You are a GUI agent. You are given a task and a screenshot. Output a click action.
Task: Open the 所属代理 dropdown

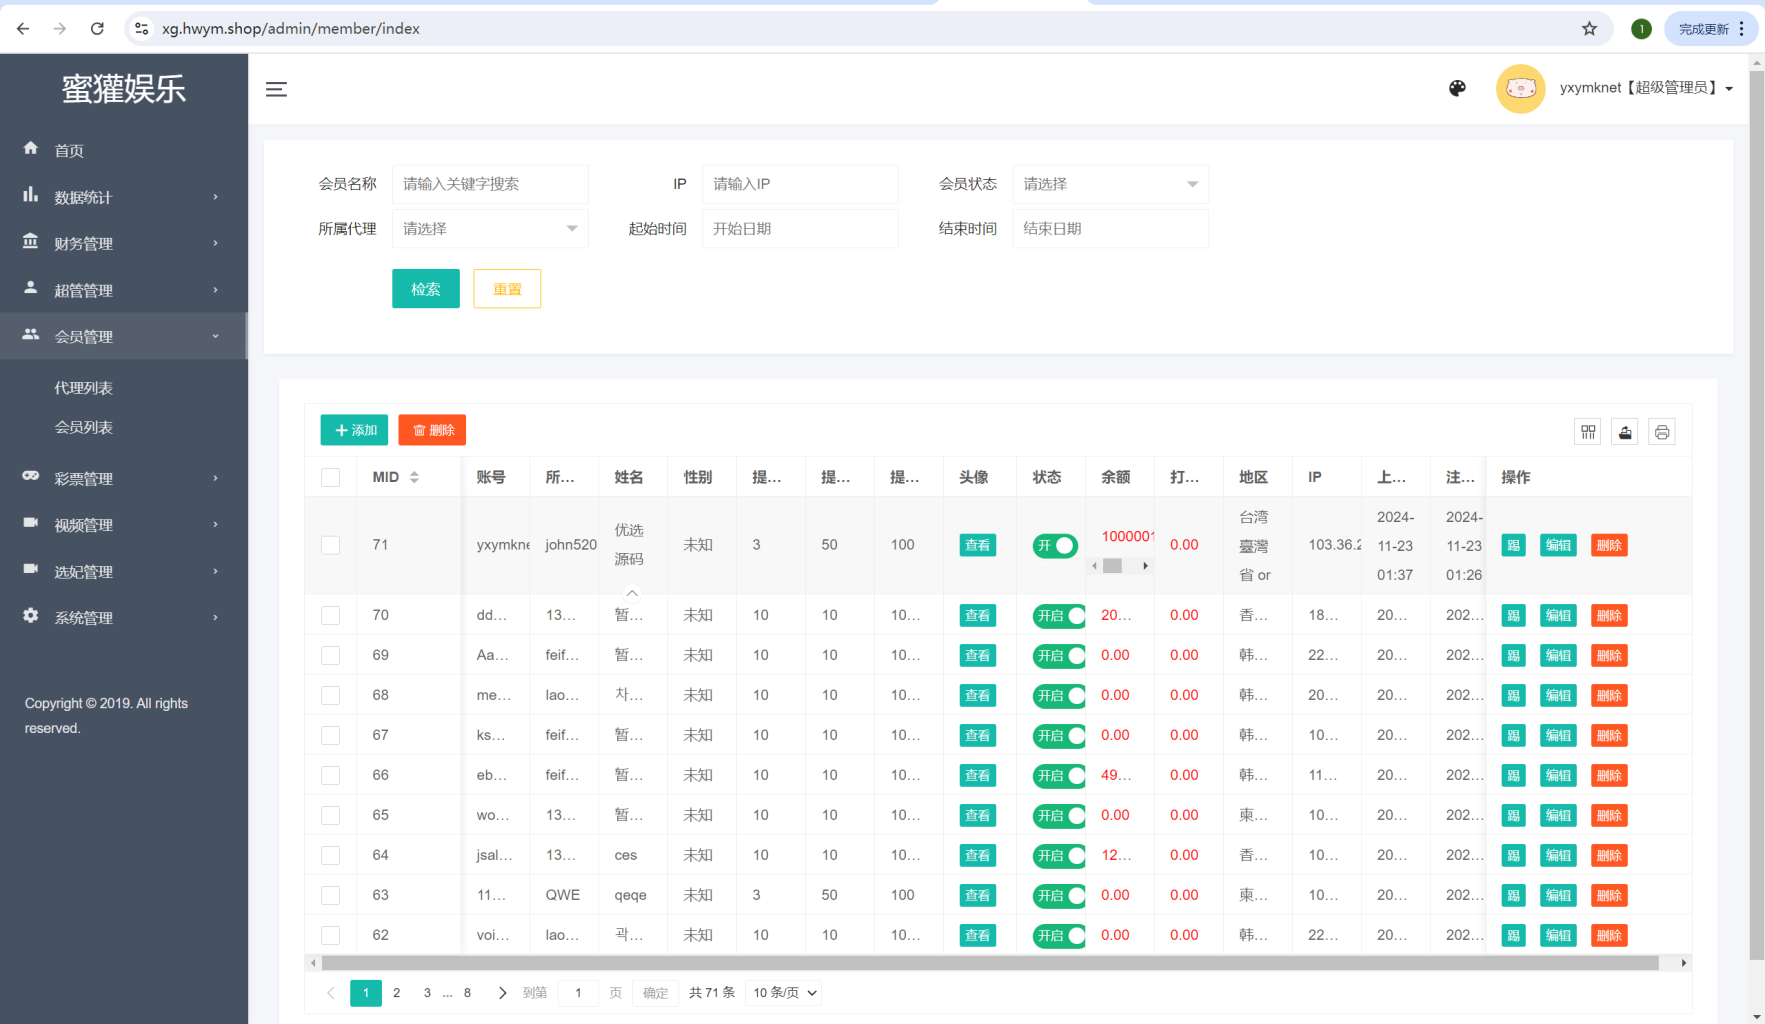(490, 229)
